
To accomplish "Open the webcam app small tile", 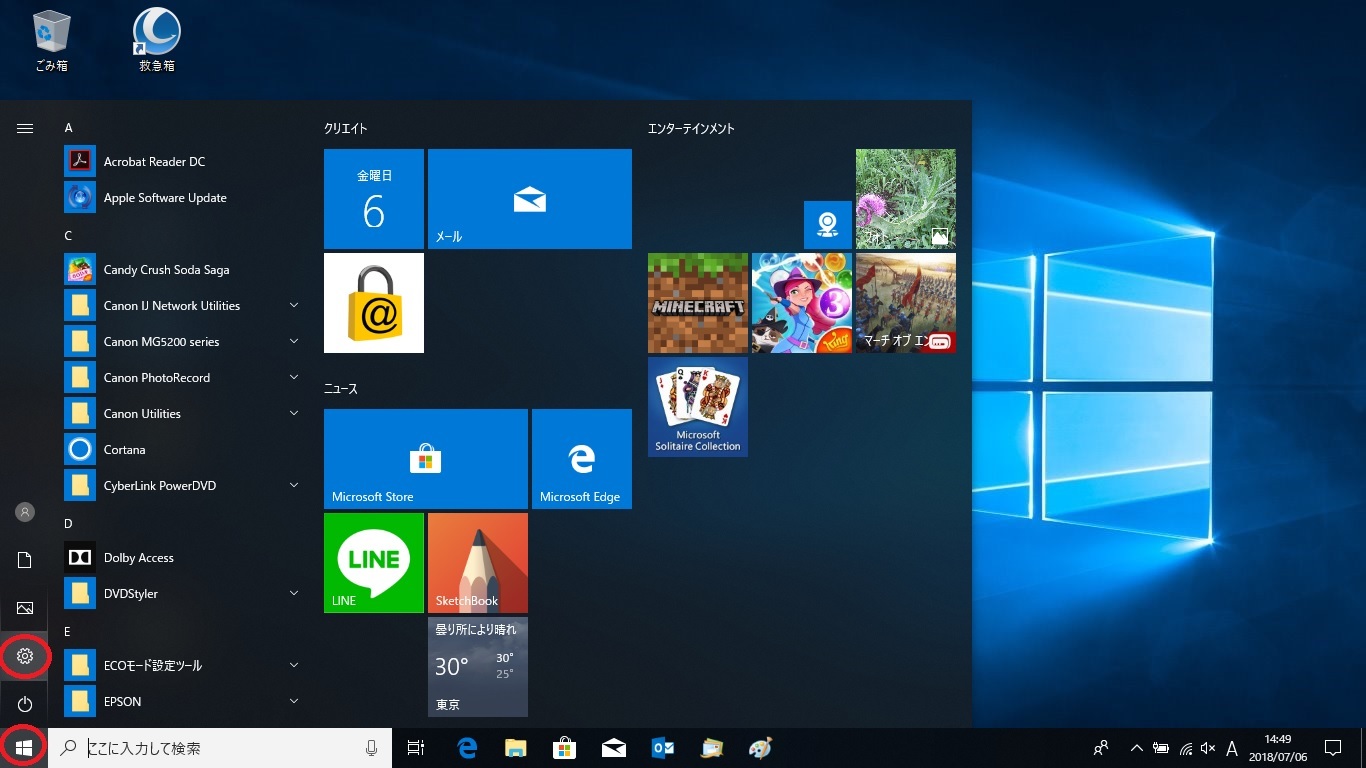I will click(828, 225).
